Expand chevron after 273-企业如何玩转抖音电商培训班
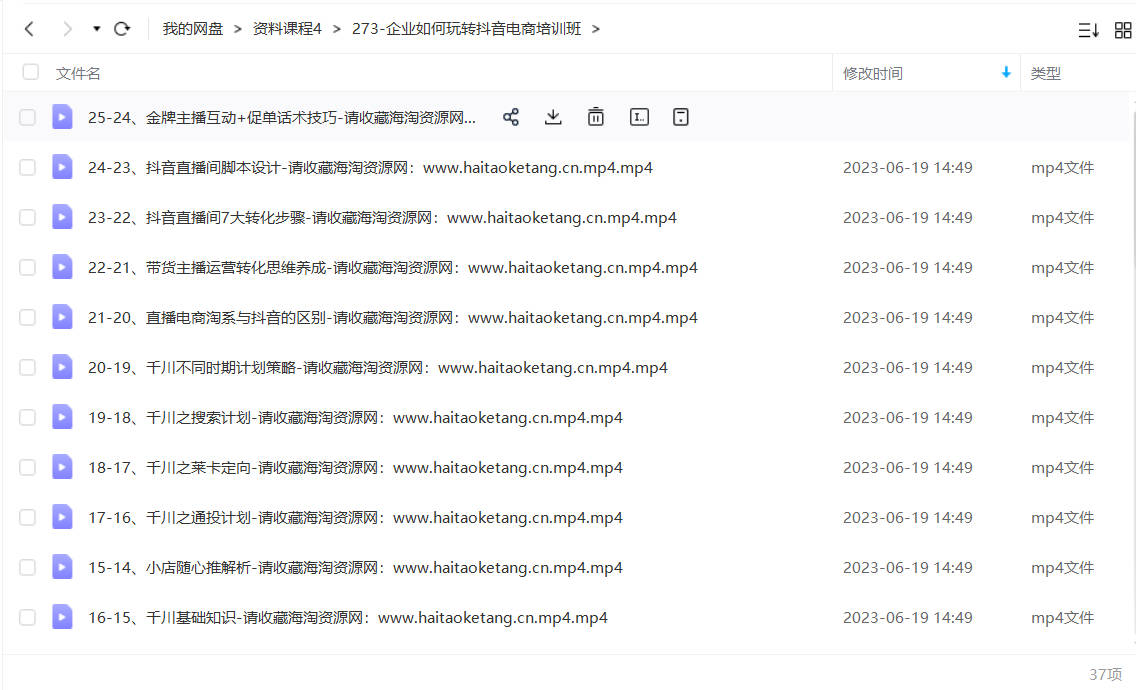Screen dimensions: 1136x690 click(x=596, y=29)
